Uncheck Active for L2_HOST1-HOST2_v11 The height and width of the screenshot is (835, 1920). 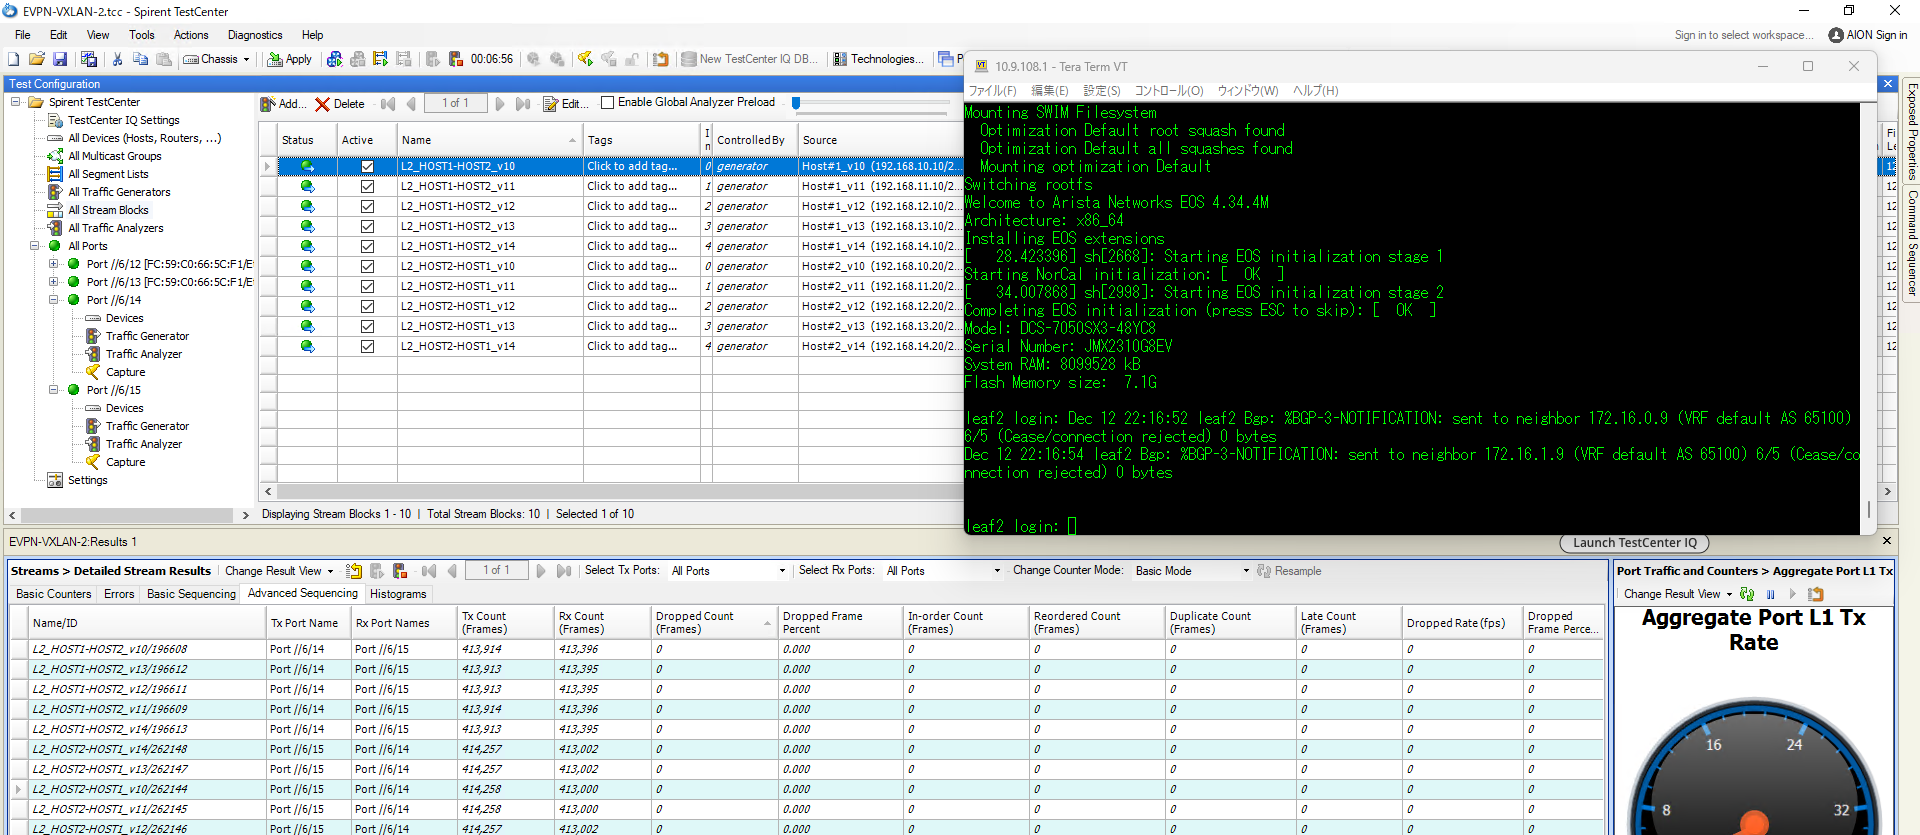pyautogui.click(x=367, y=187)
